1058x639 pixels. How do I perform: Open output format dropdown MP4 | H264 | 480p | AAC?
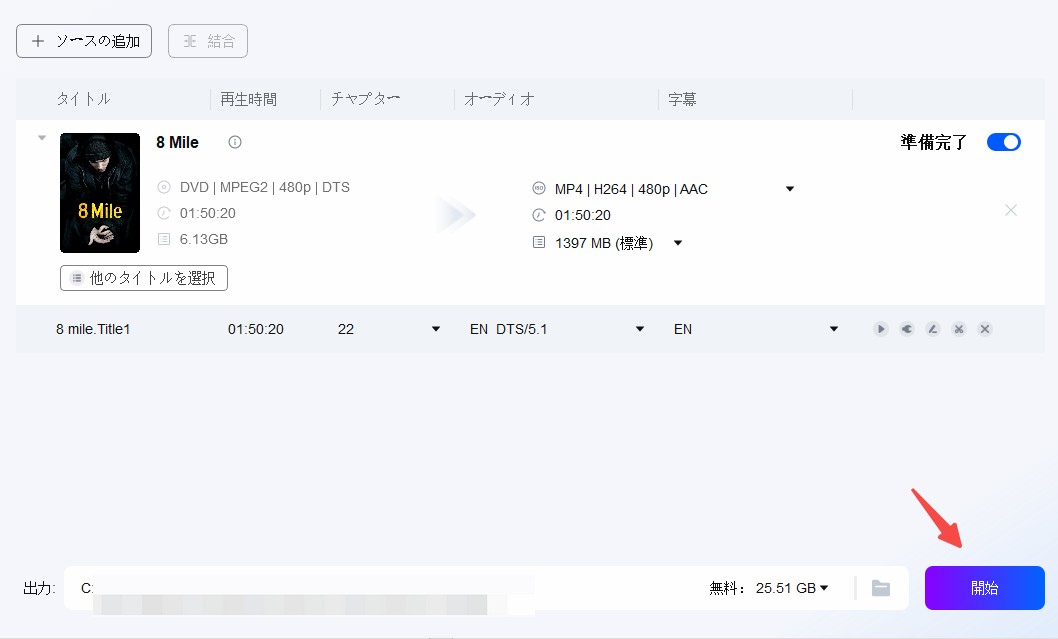[789, 189]
